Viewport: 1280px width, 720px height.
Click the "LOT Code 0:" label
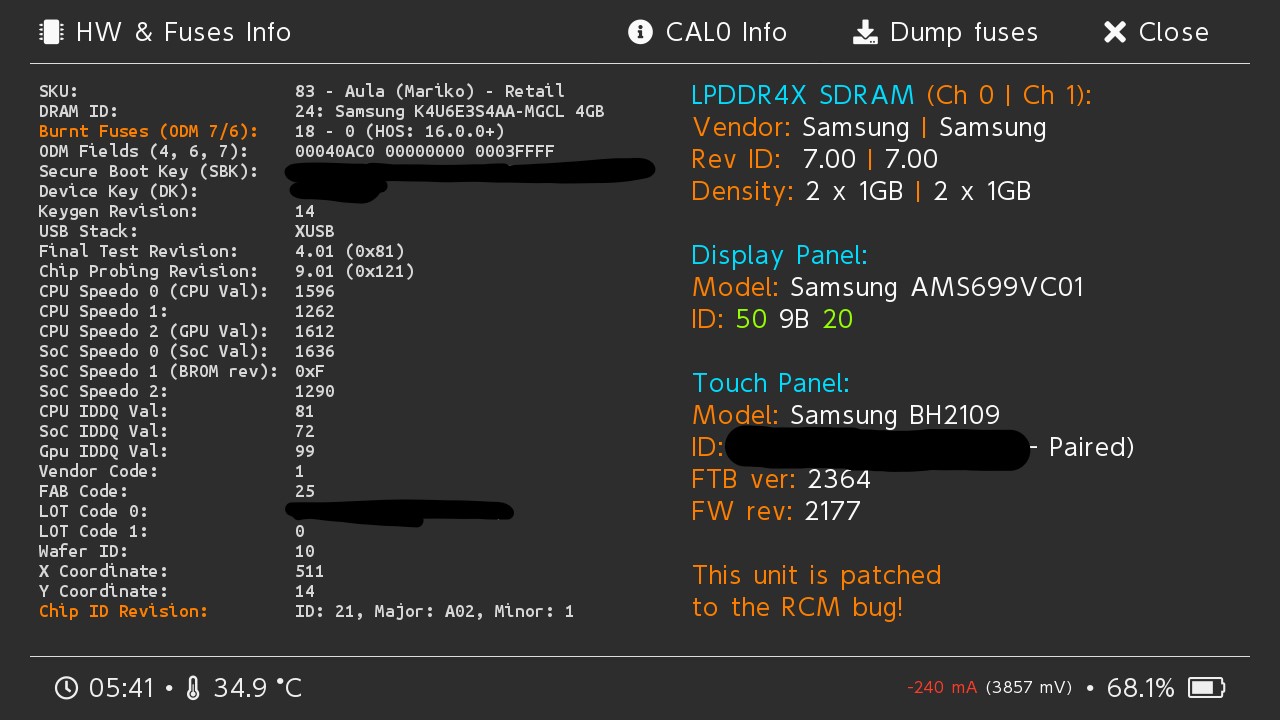(94, 511)
